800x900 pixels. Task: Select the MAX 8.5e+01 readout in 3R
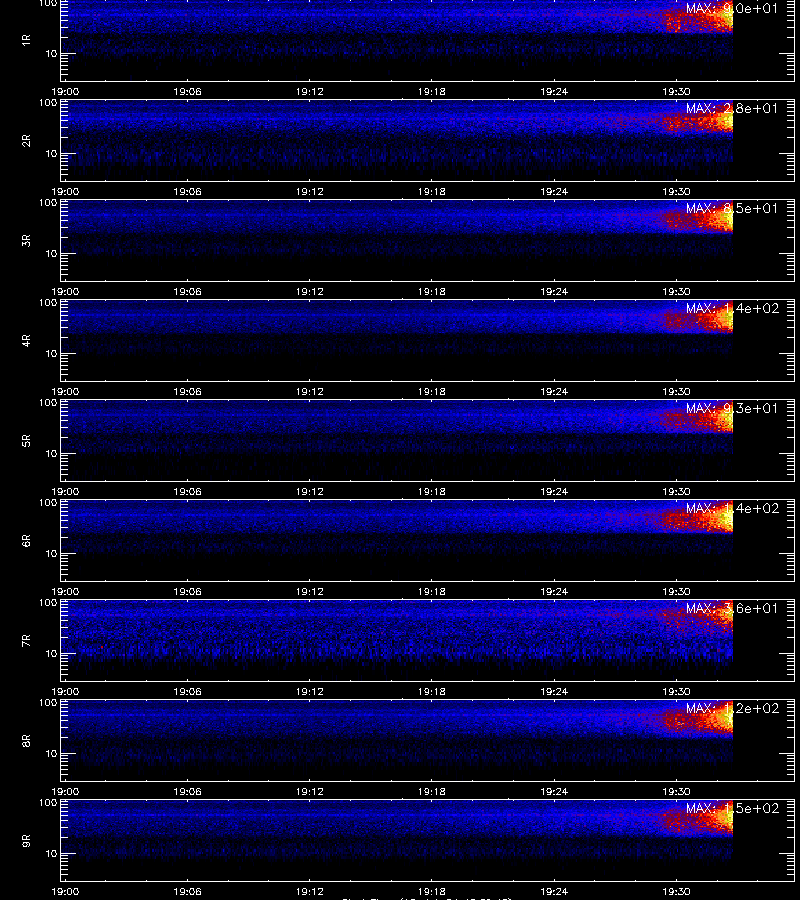click(732, 208)
